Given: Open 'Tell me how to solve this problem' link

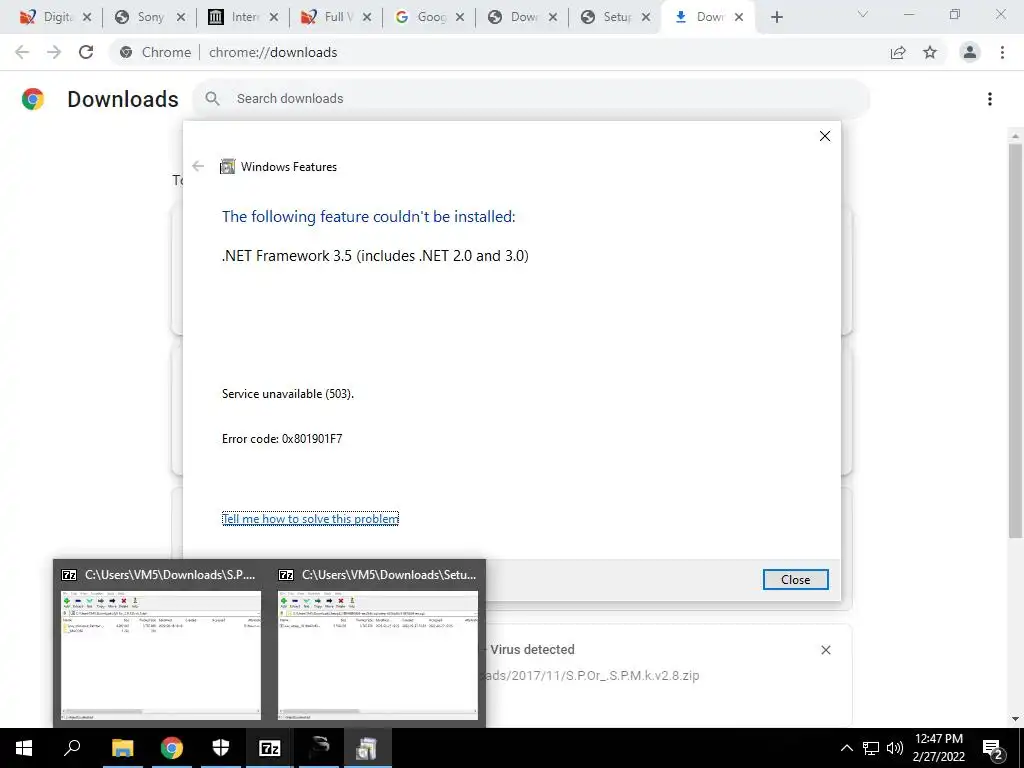Looking at the screenshot, I should (x=310, y=519).
